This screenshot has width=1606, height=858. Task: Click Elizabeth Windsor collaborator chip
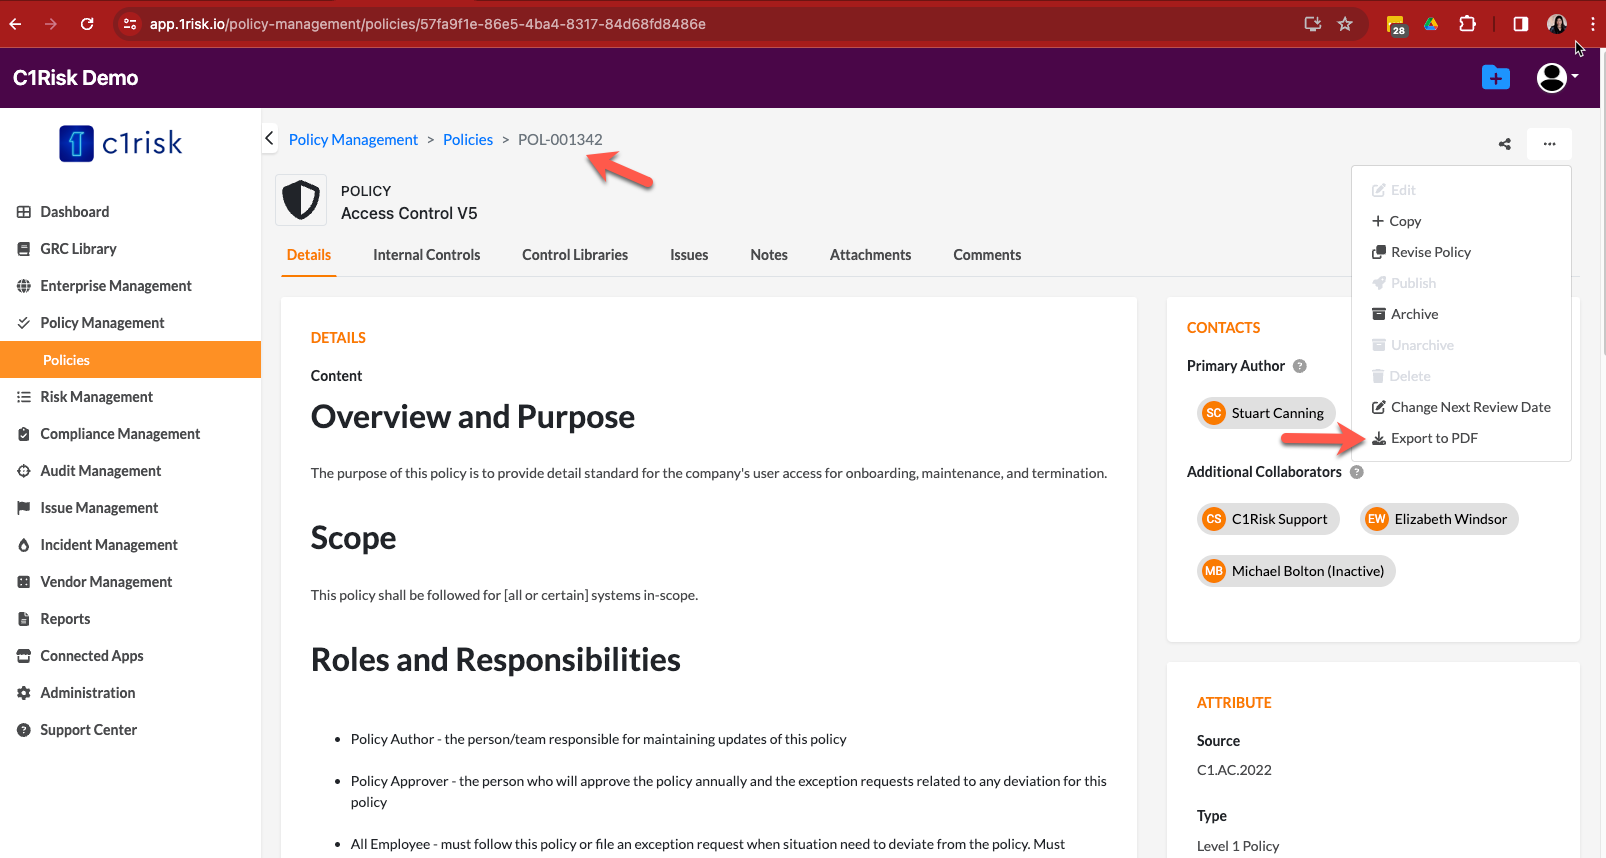[x=1439, y=519]
